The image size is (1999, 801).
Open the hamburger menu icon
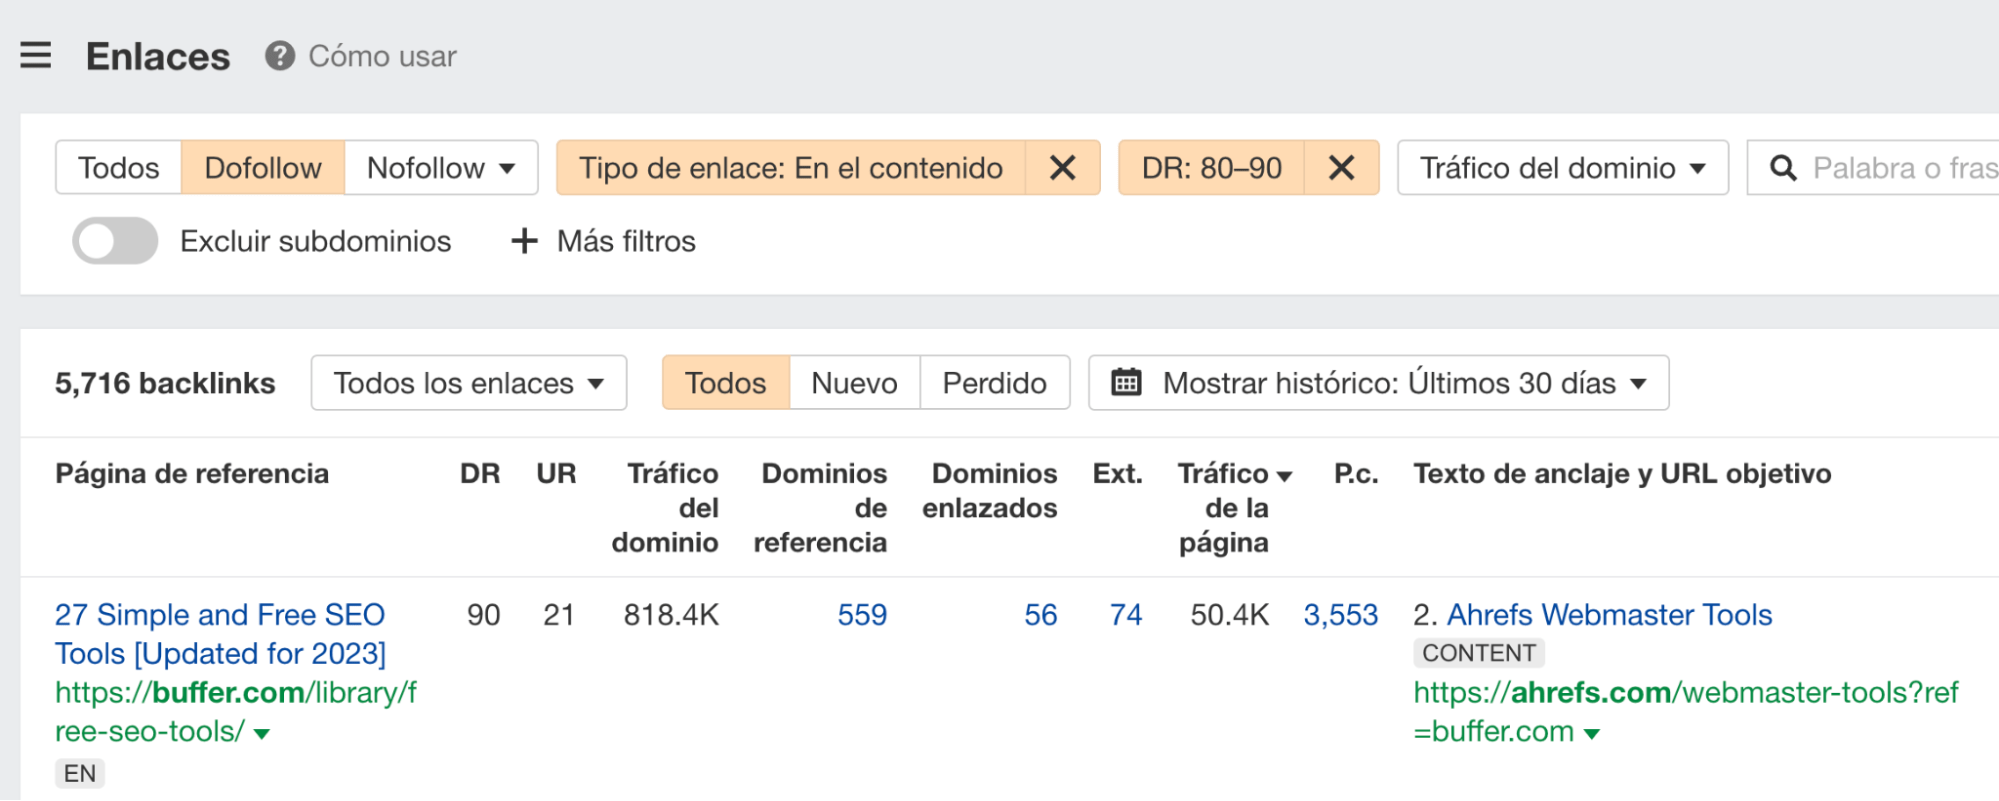[36, 55]
